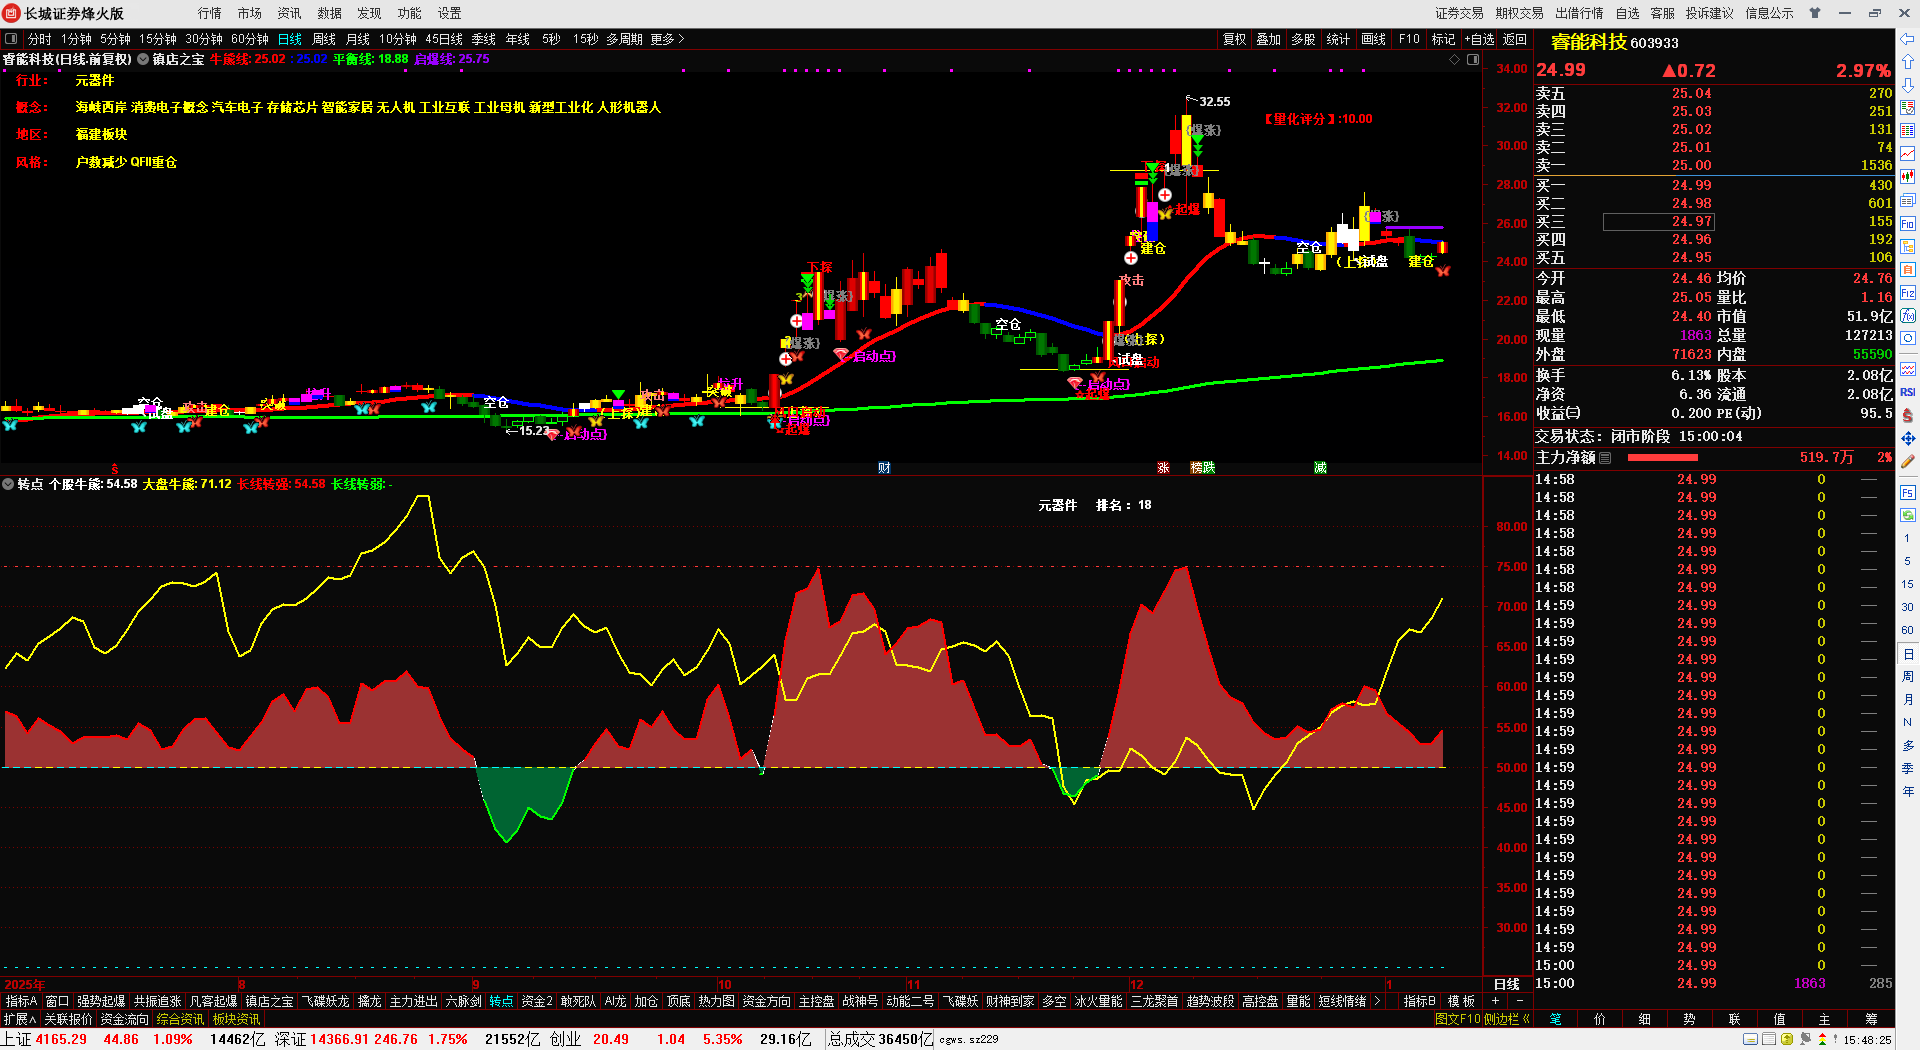
Task: Click the green refresh icon in sidebar
Action: point(1908,515)
